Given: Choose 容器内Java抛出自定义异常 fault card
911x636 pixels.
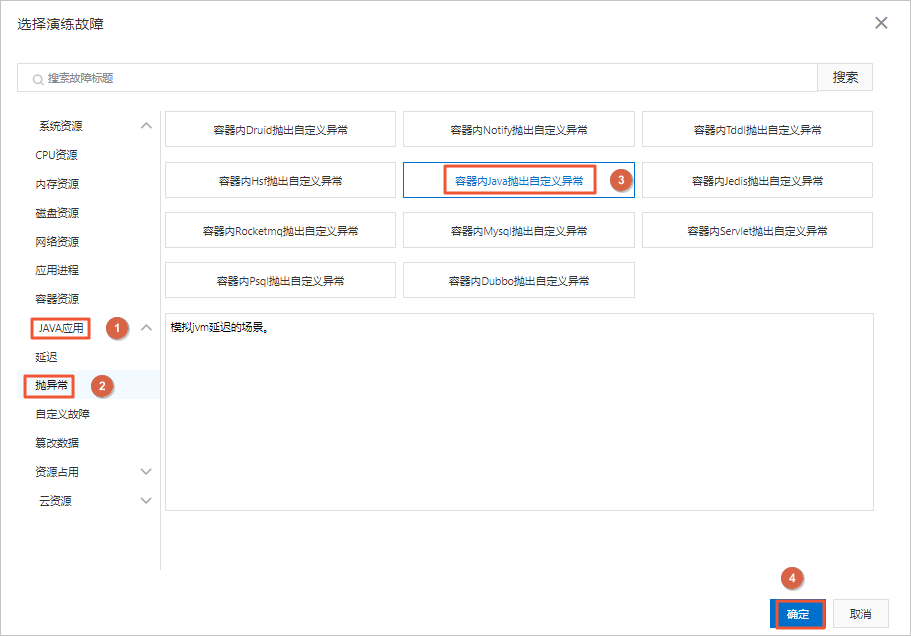Looking at the screenshot, I should pos(519,181).
